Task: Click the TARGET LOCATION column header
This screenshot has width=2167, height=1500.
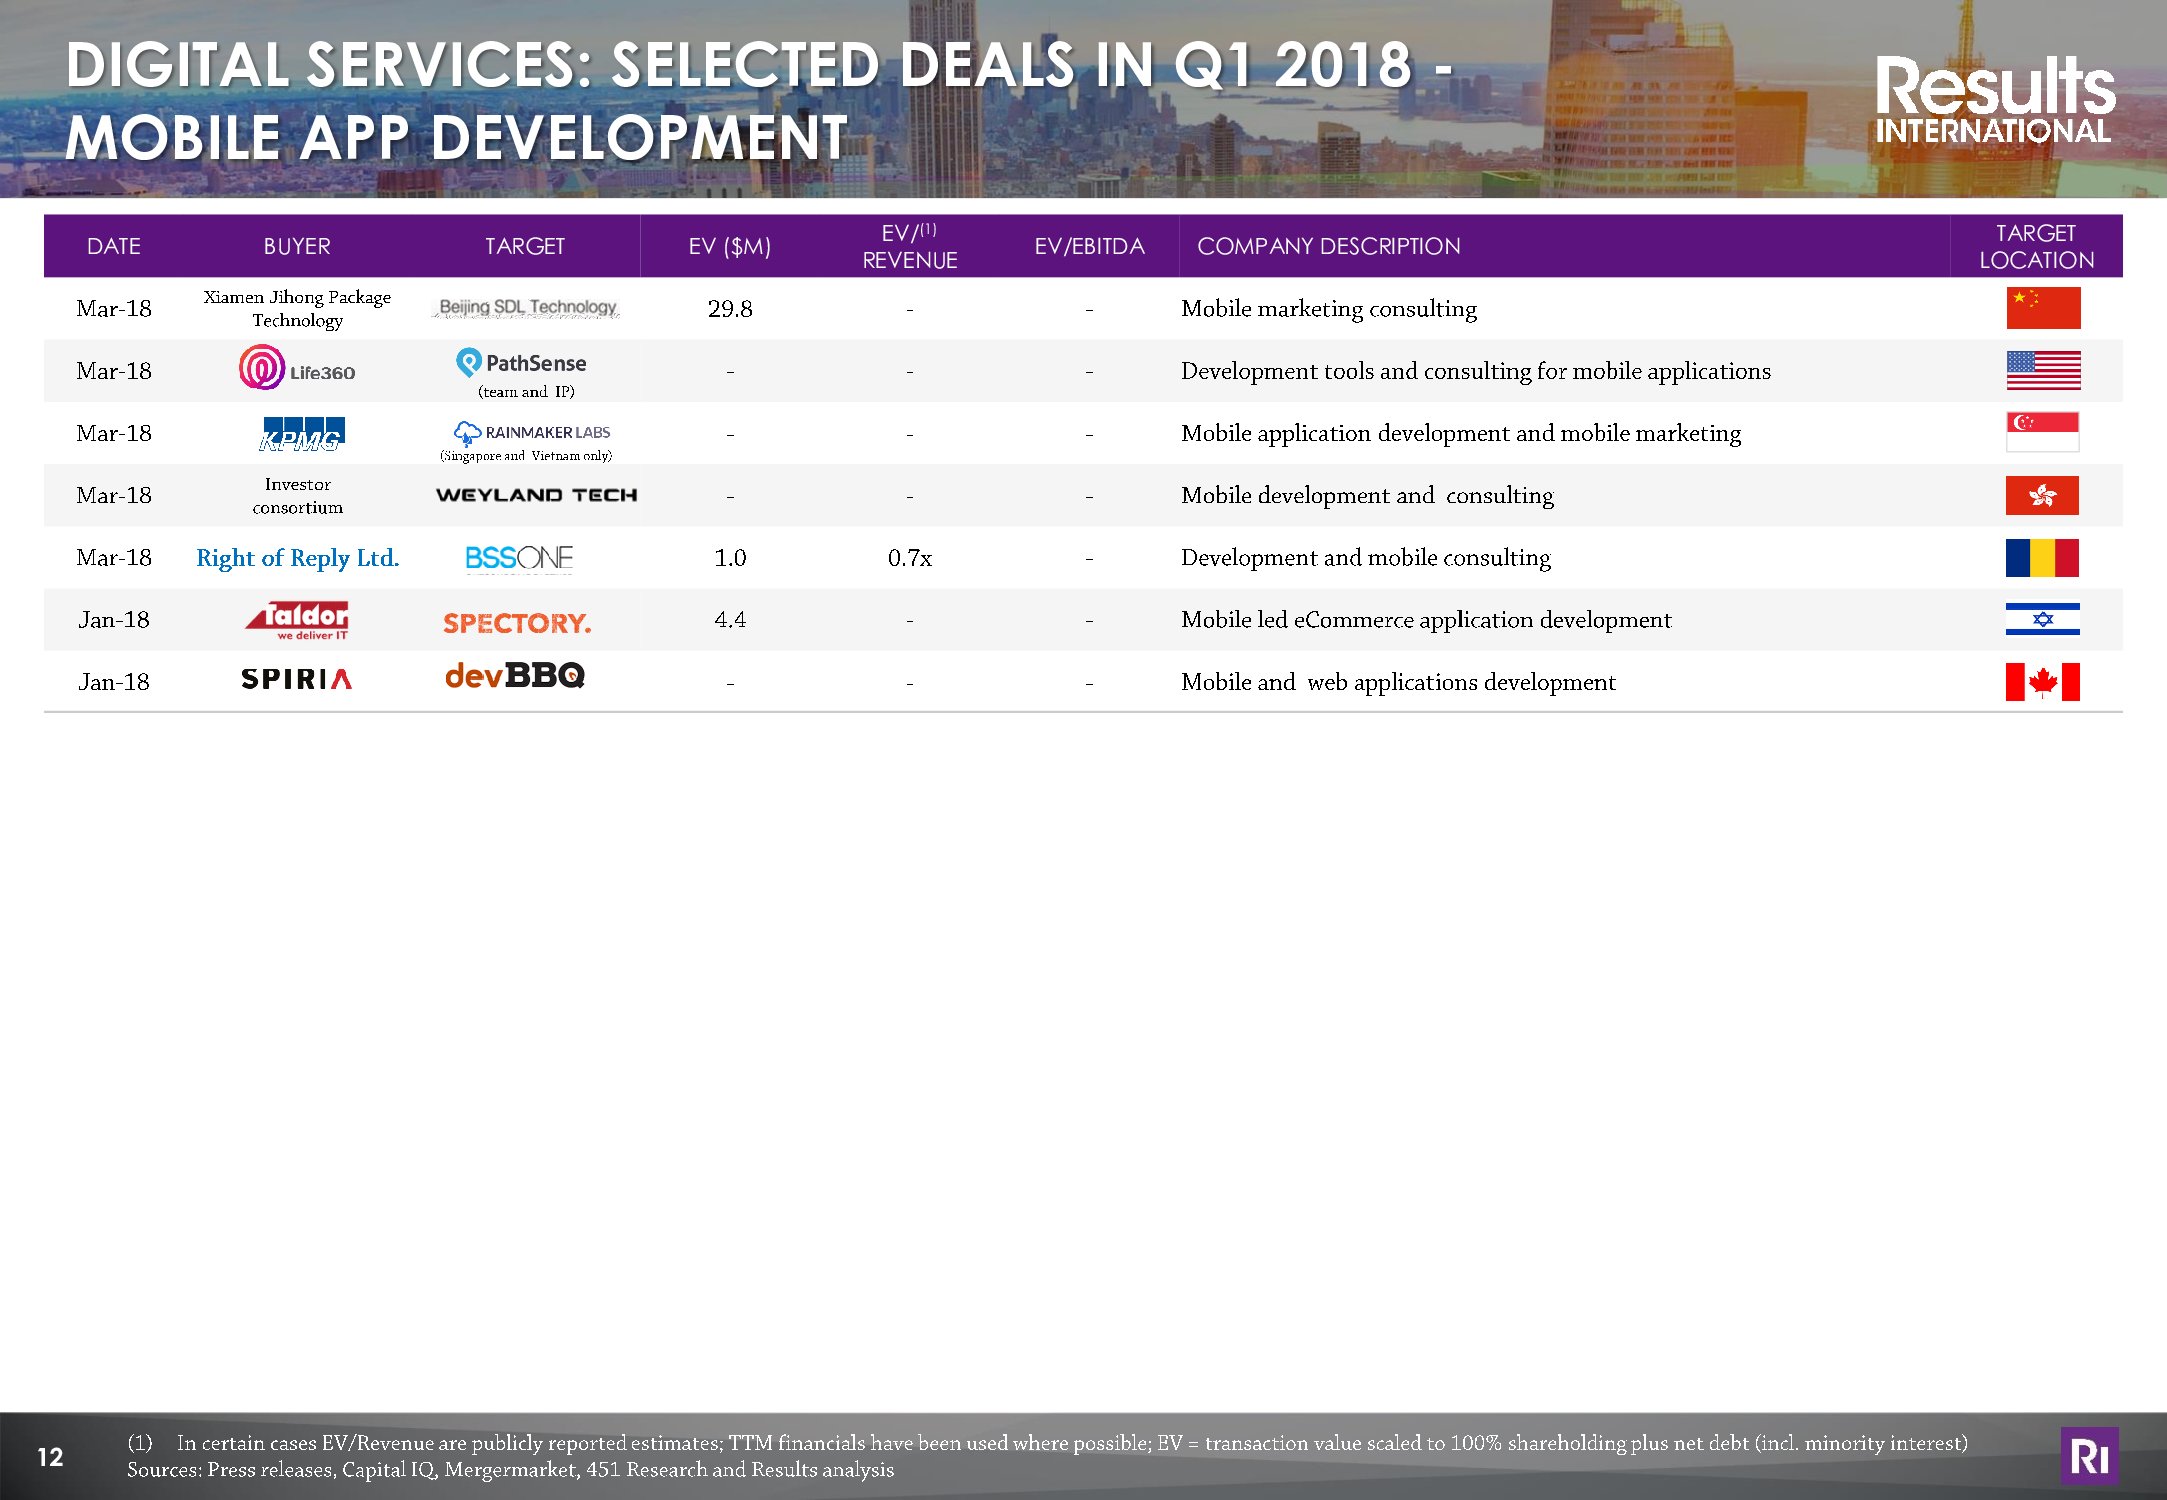Action: point(2035,246)
